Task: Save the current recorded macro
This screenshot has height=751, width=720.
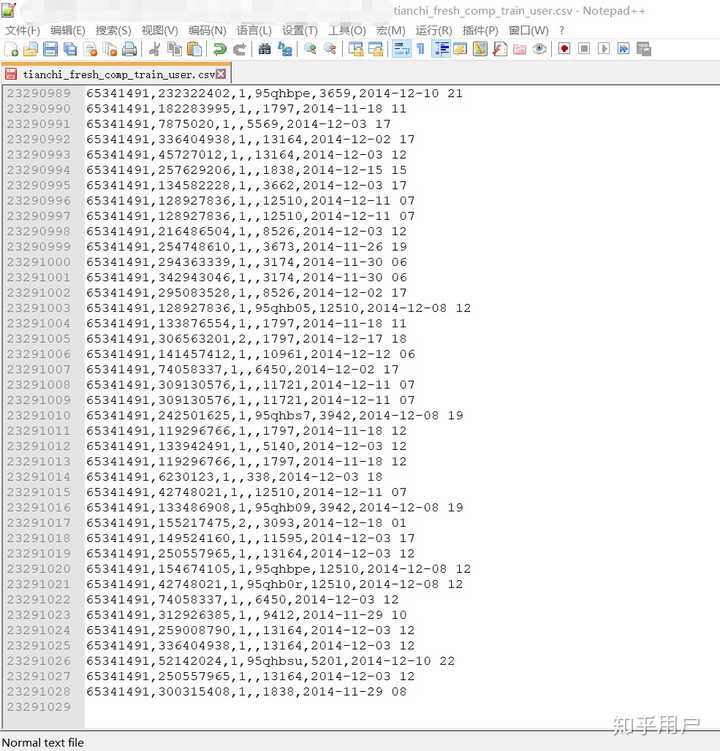Action: [643, 49]
